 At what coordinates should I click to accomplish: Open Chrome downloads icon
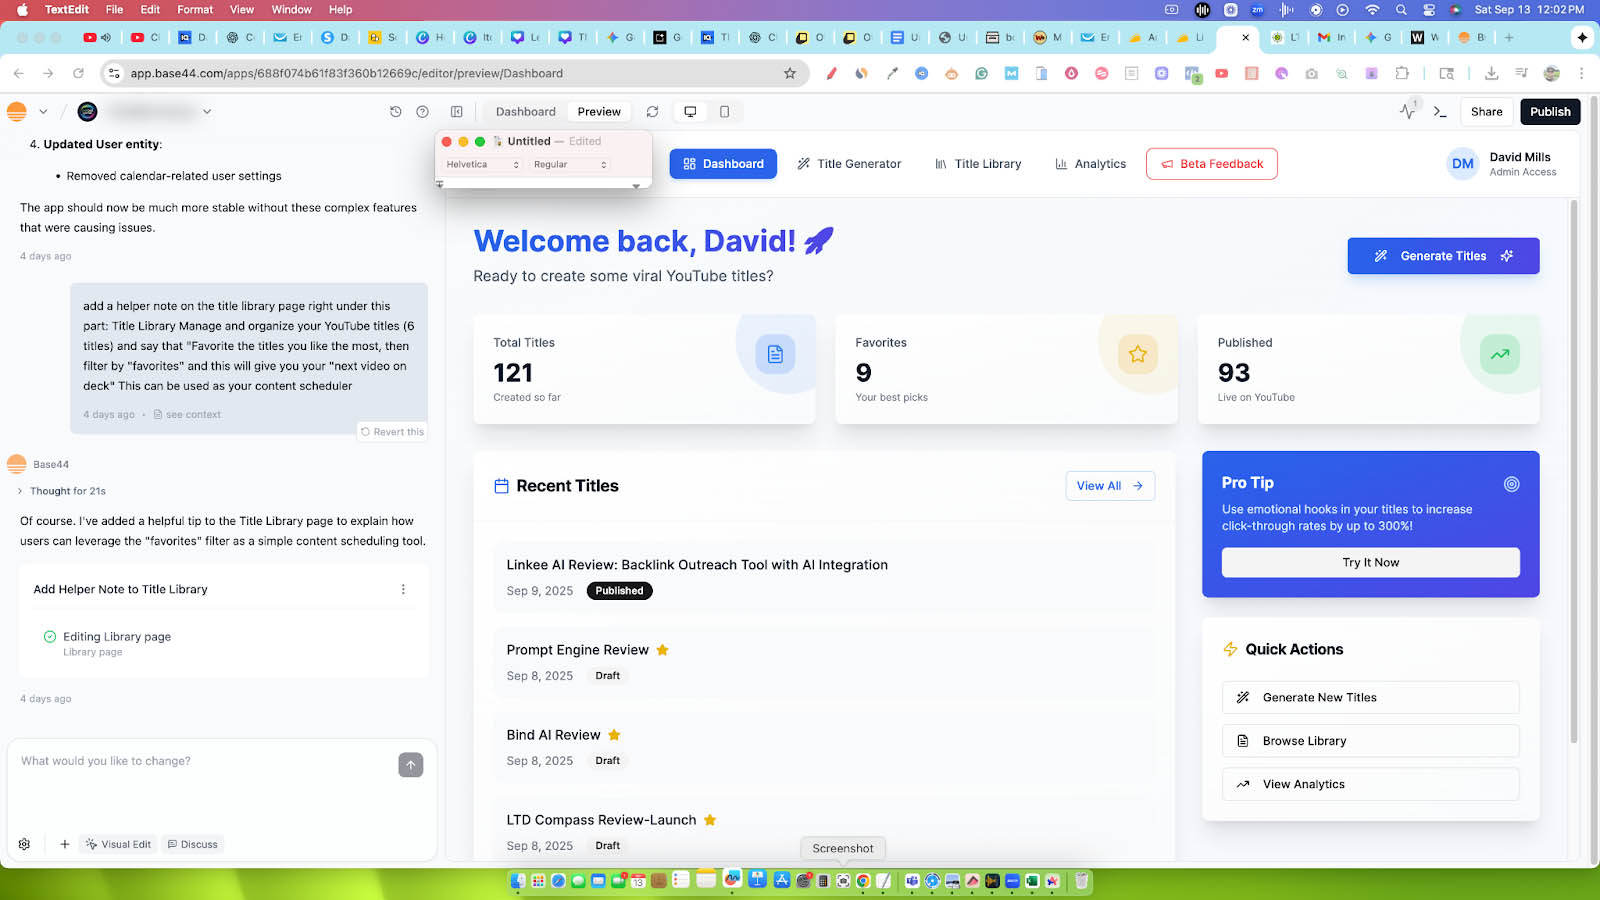click(x=1491, y=73)
